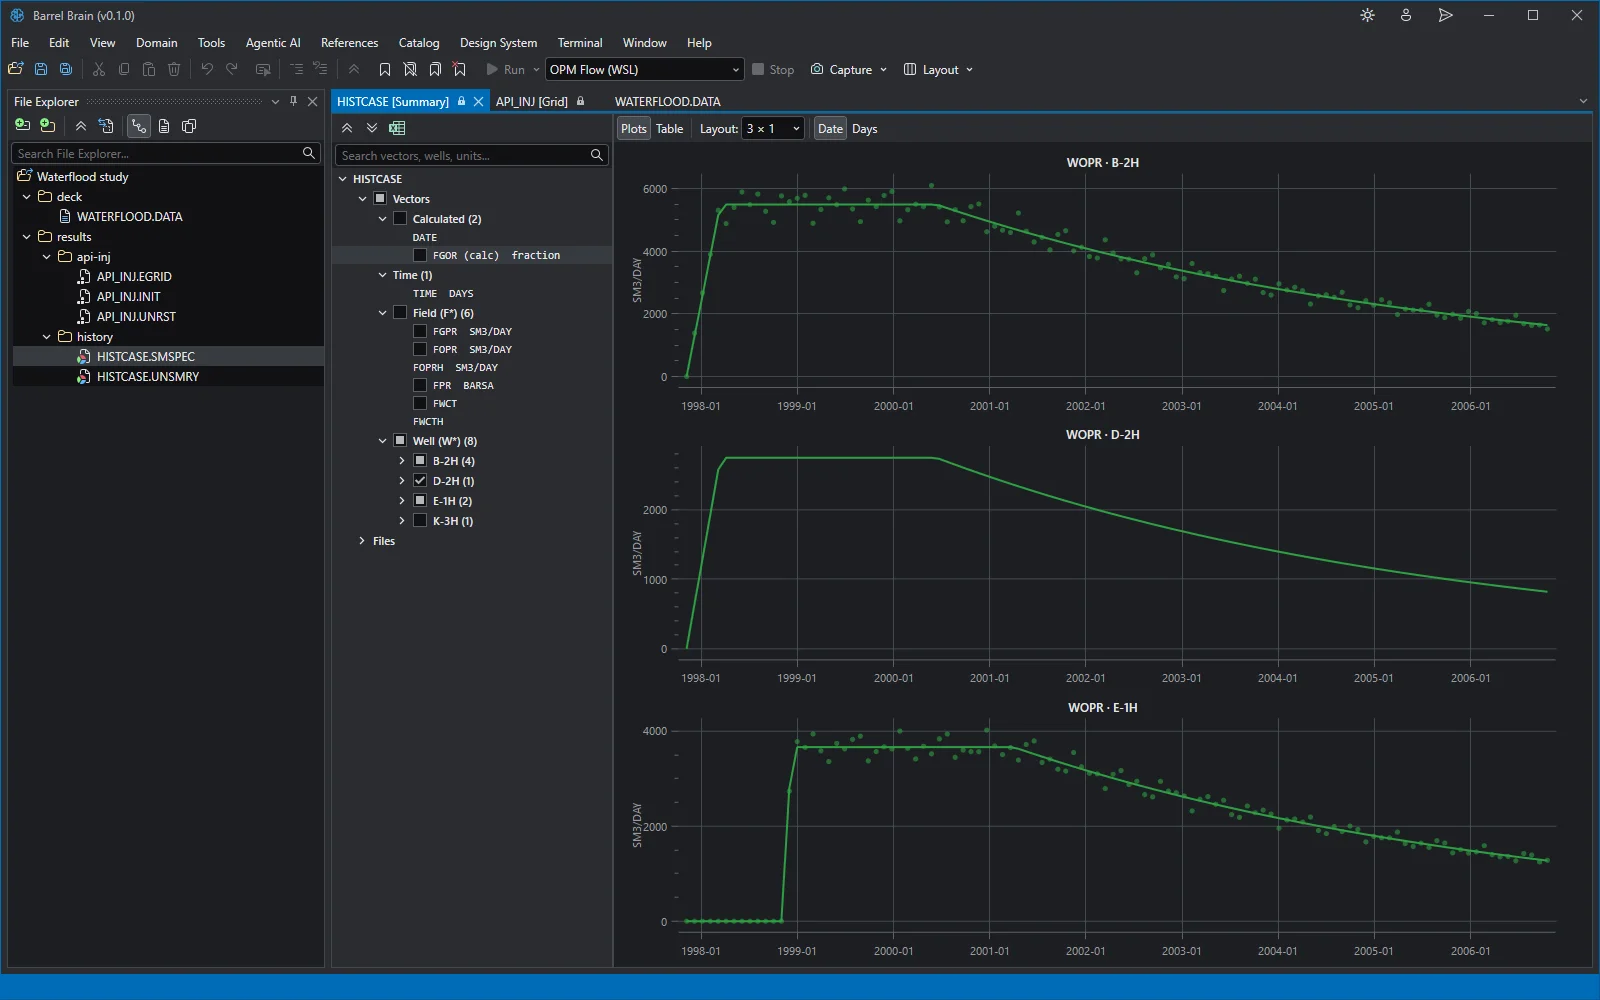Open the OPM Flow (WSL) simulator dropdown

[x=644, y=69]
